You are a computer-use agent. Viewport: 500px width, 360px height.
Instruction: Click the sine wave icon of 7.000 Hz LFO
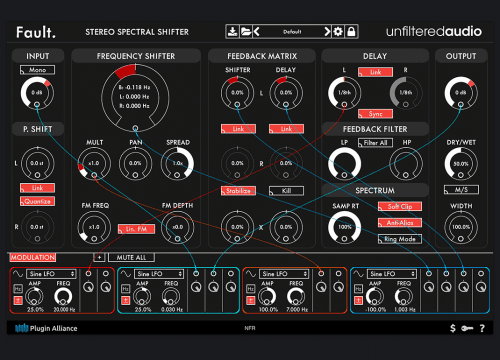click(251, 274)
